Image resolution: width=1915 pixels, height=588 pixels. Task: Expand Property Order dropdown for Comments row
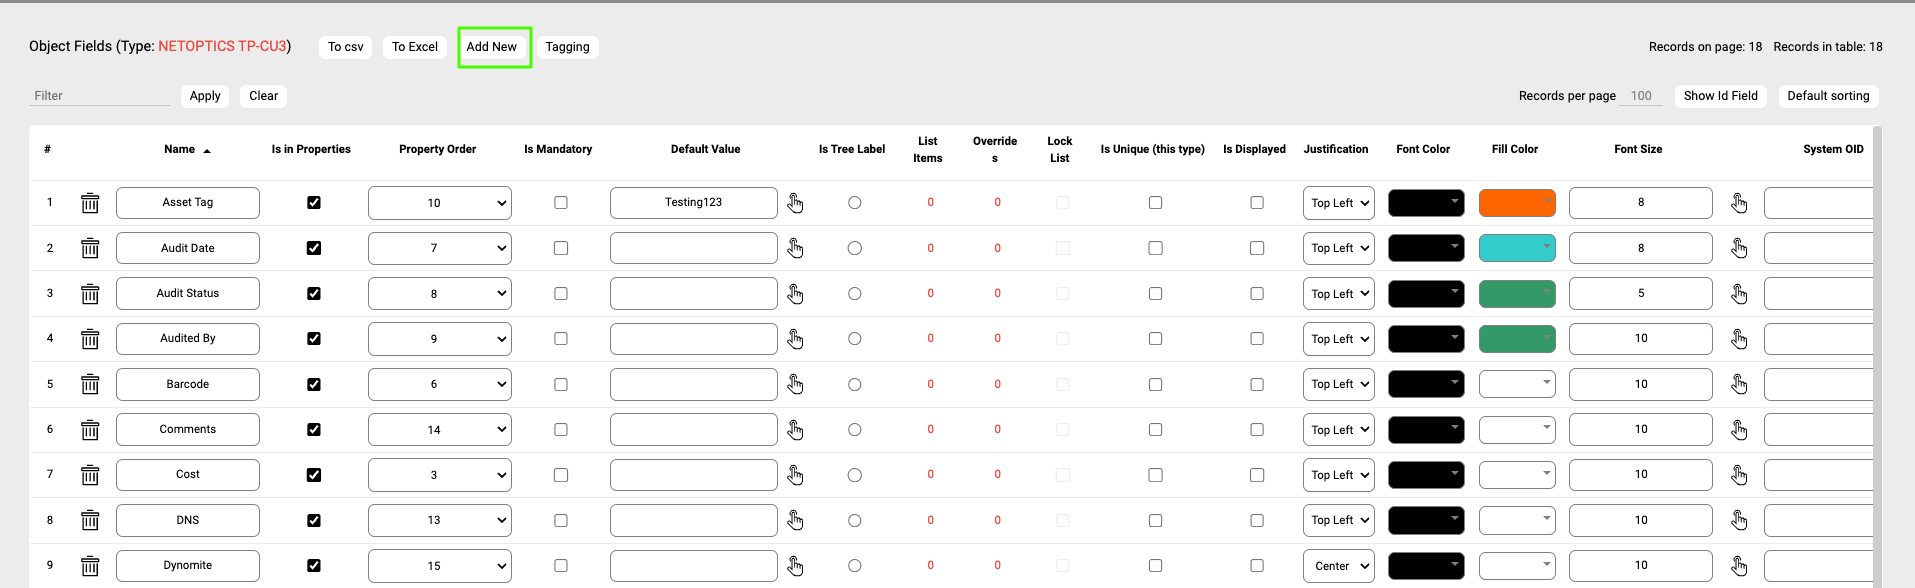tap(439, 430)
